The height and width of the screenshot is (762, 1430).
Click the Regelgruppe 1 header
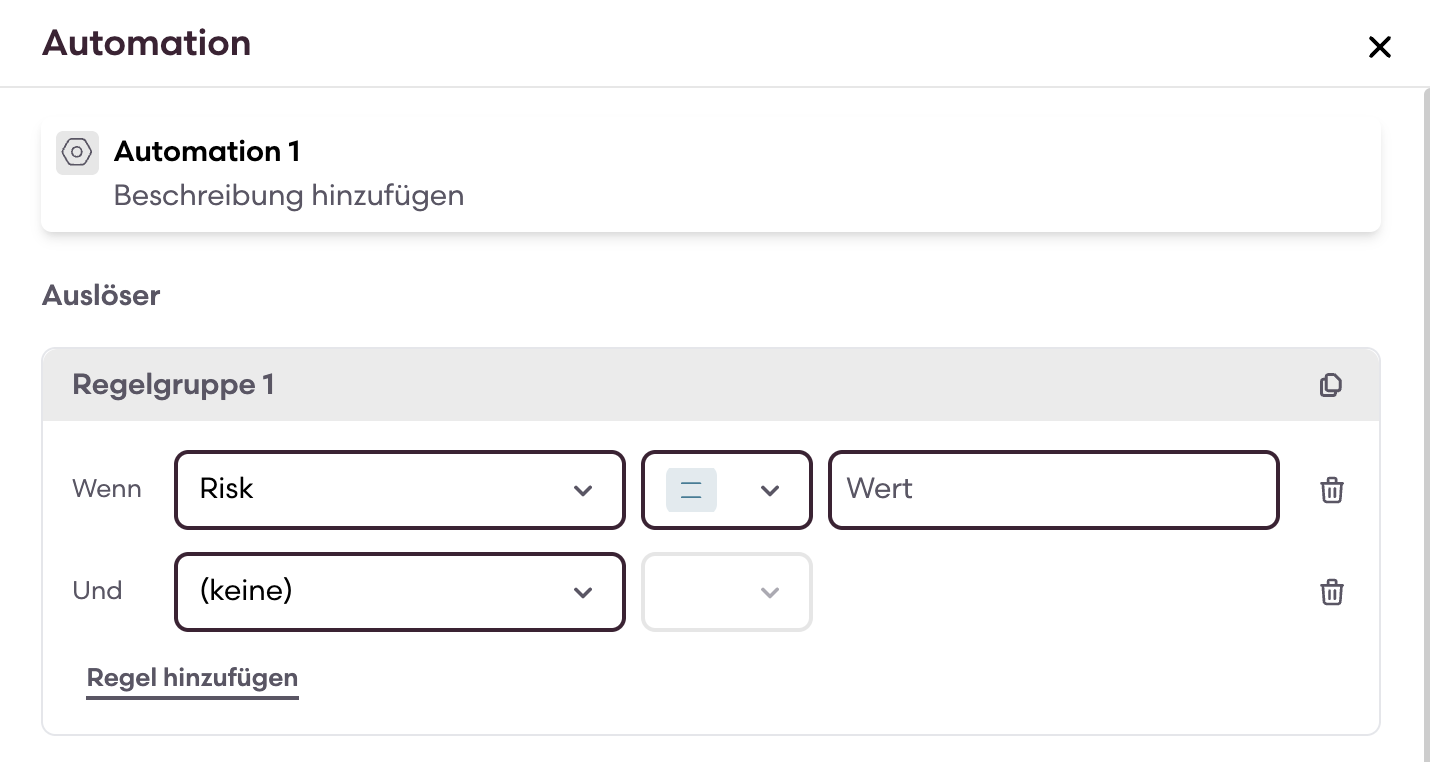(173, 385)
